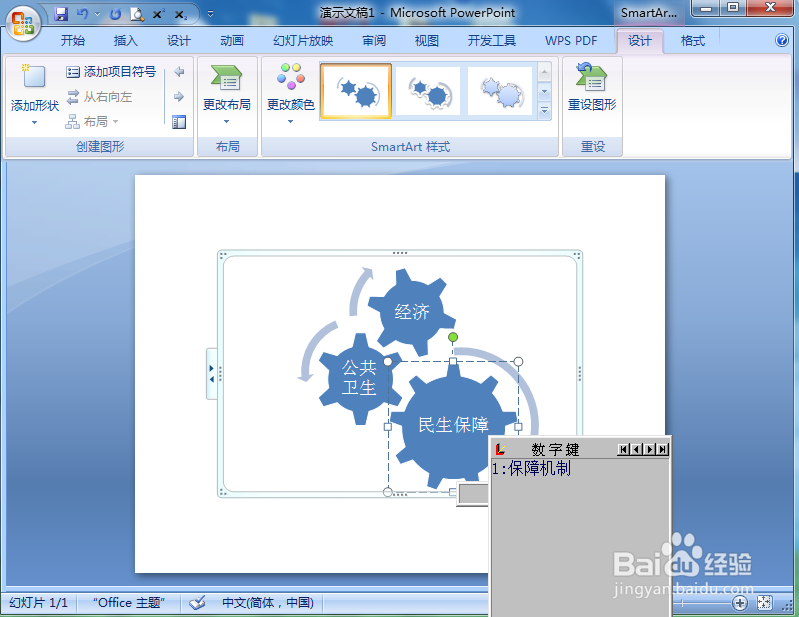Go to previous IME candidate page
Screen dimensions: 799x617
point(636,449)
